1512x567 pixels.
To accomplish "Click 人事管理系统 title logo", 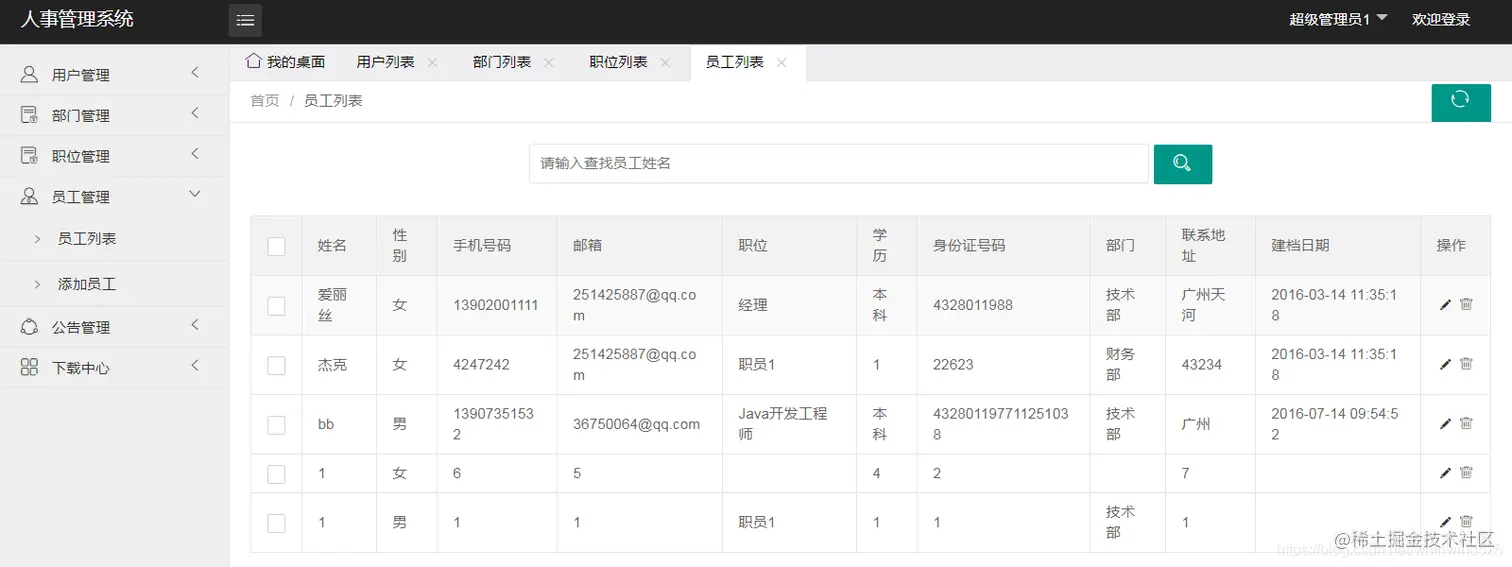I will (77, 19).
